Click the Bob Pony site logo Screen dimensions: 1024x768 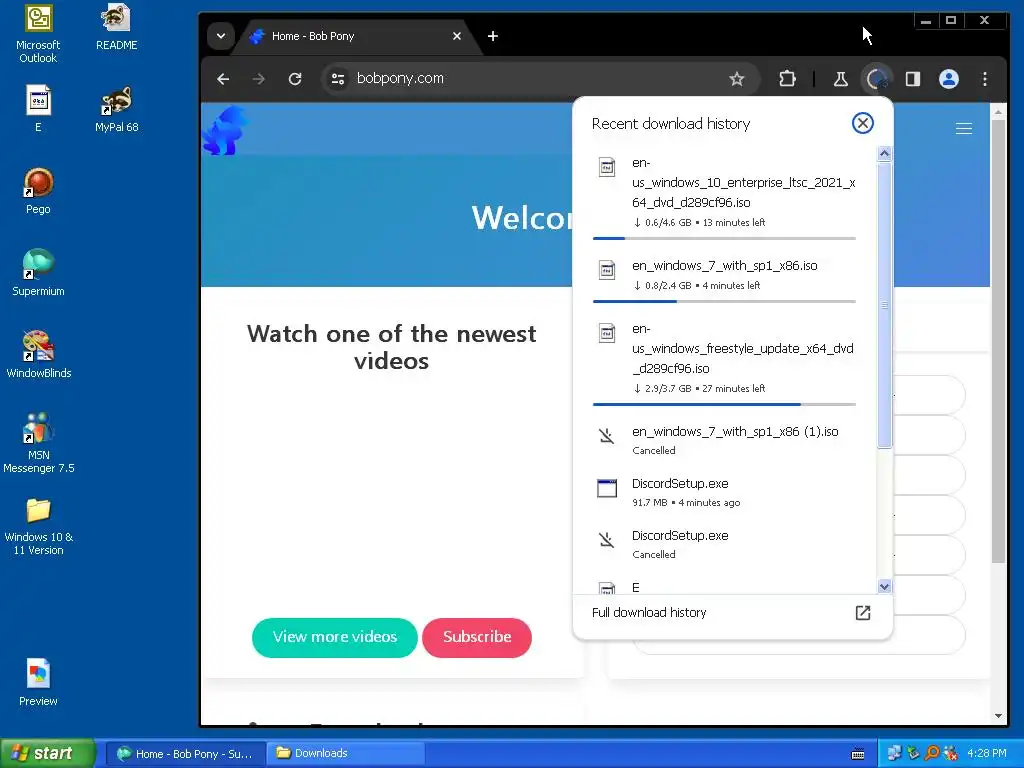225,131
